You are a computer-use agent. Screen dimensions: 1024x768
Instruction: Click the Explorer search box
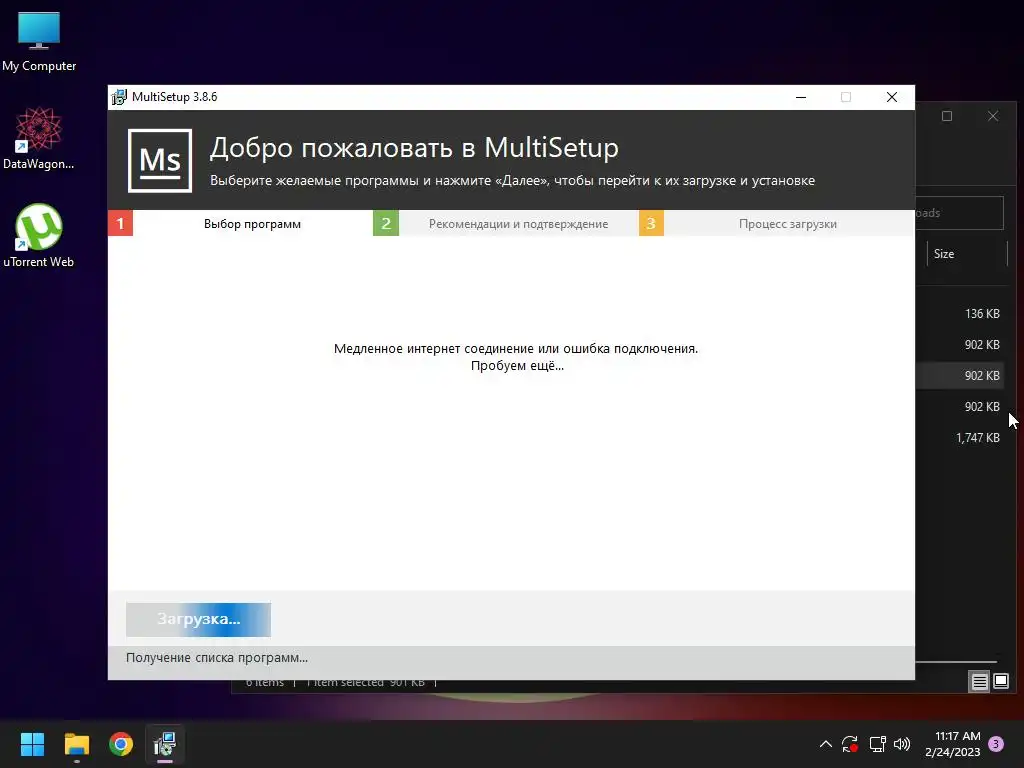959,213
